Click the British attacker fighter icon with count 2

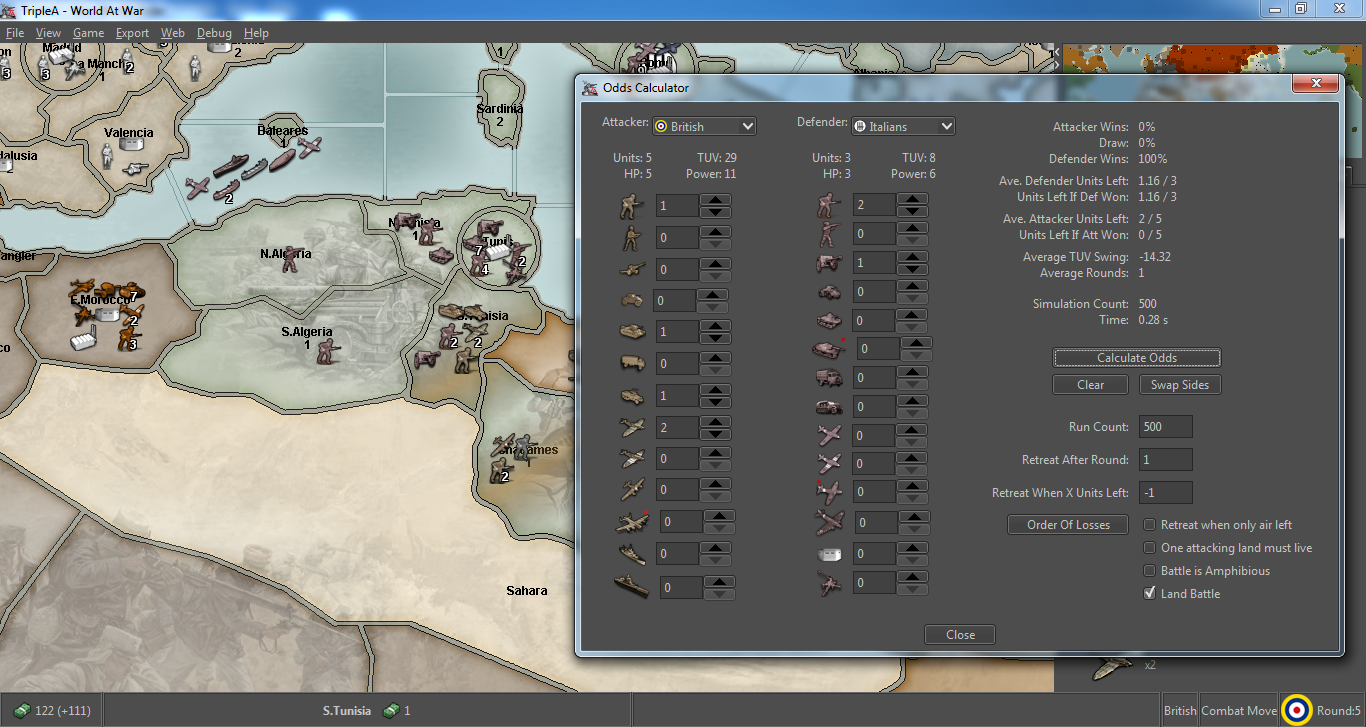click(x=631, y=427)
